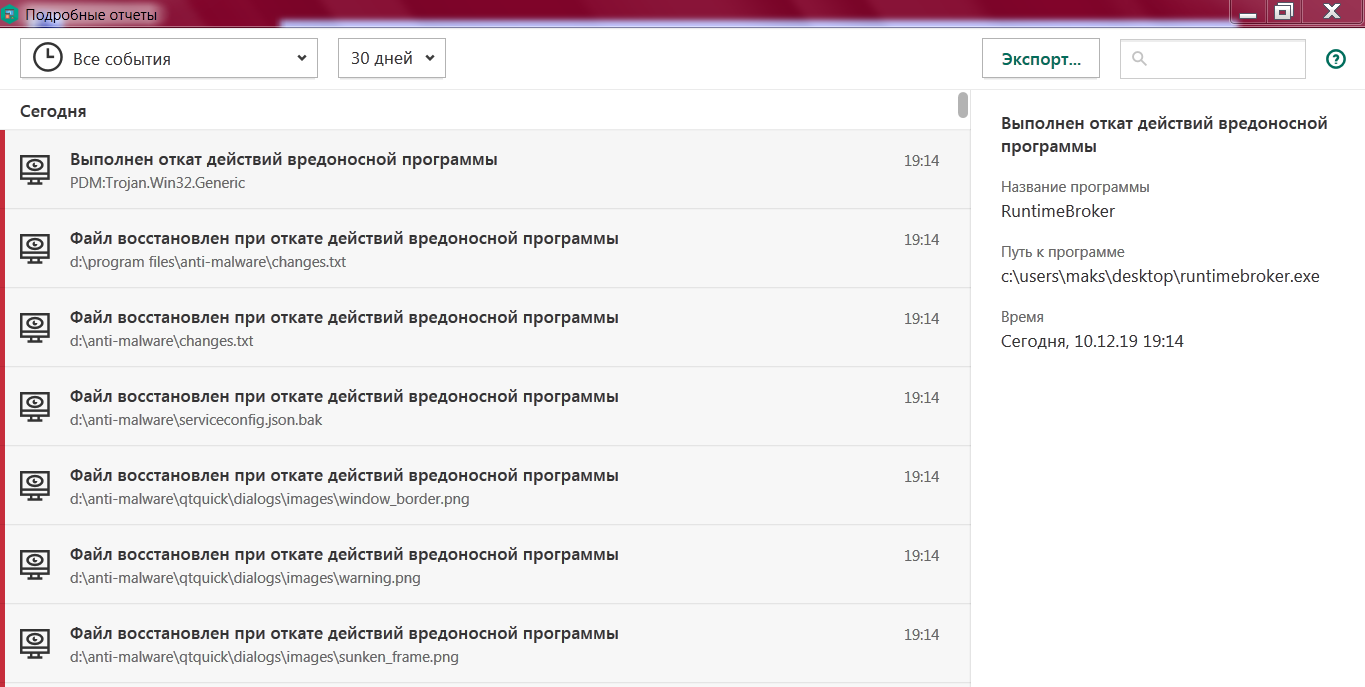This screenshot has width=1365, height=687.
Task: Open help via the green question mark icon
Action: 1336,59
